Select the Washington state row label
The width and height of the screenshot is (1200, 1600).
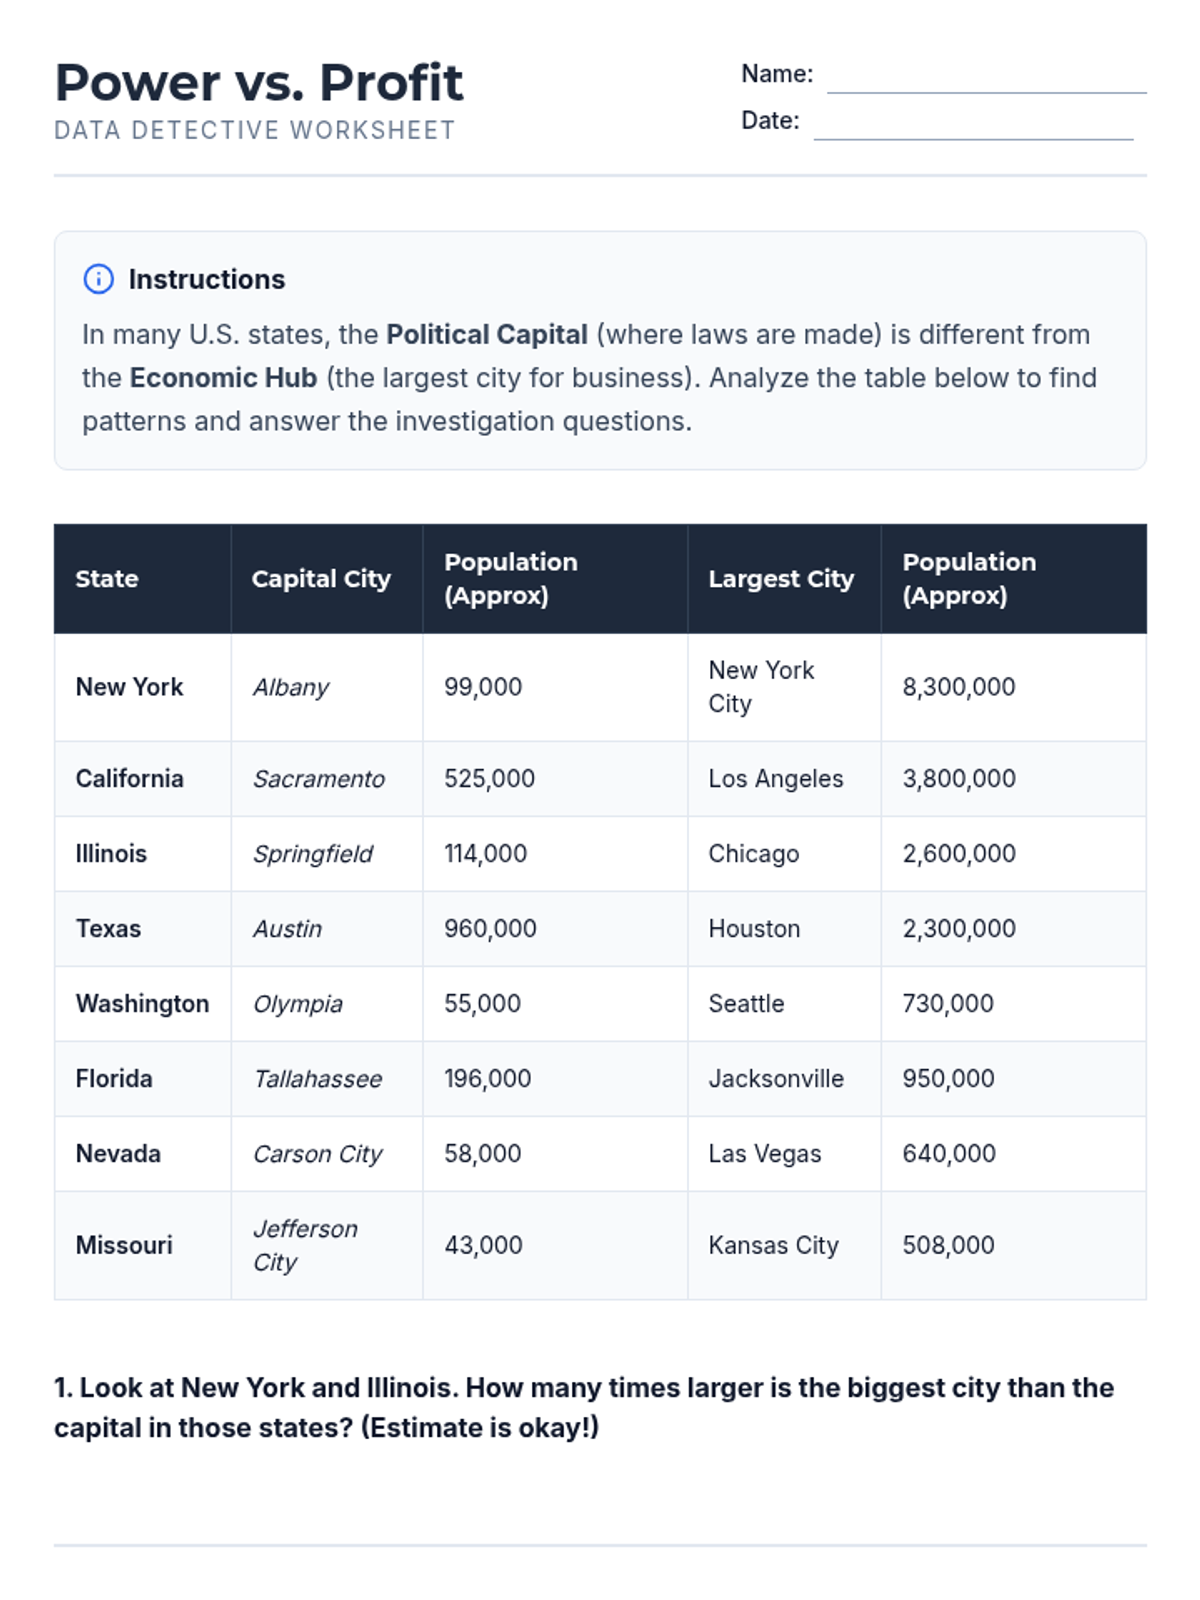tap(143, 1004)
